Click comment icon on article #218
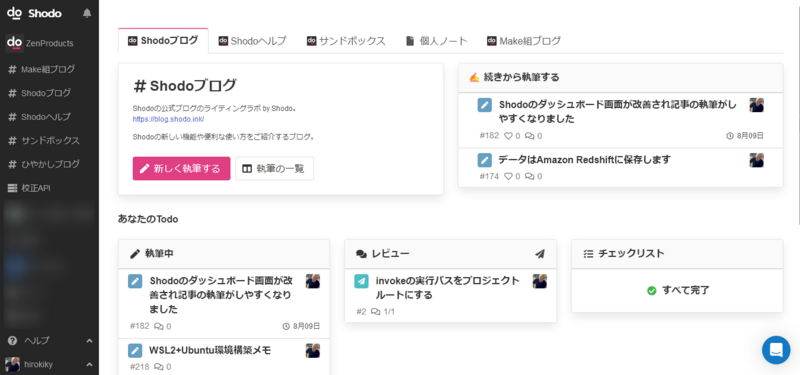The width and height of the screenshot is (800, 375). (159, 367)
